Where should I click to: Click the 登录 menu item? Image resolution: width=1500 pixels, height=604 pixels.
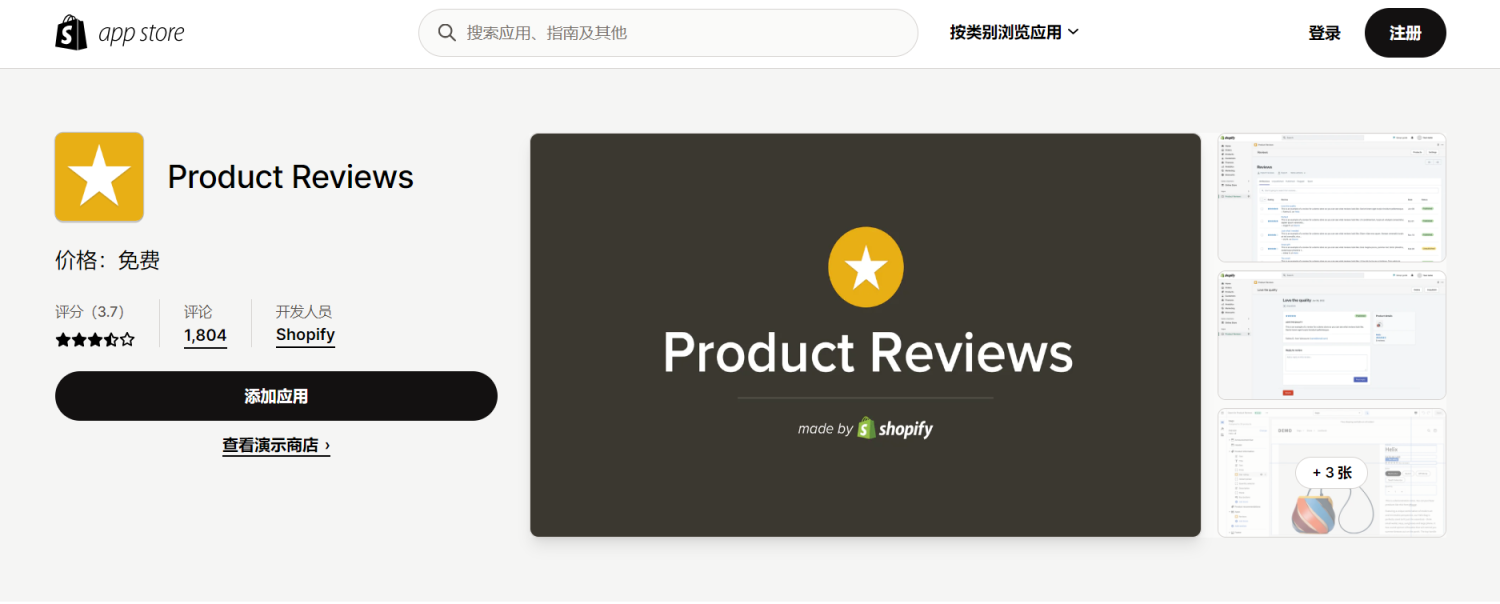point(1323,31)
